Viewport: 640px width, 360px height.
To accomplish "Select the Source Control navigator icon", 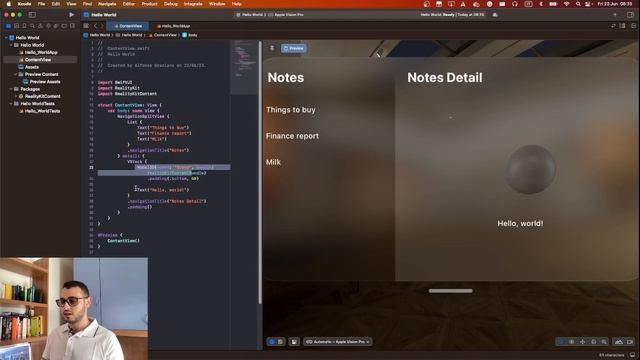I will (x=16, y=26).
